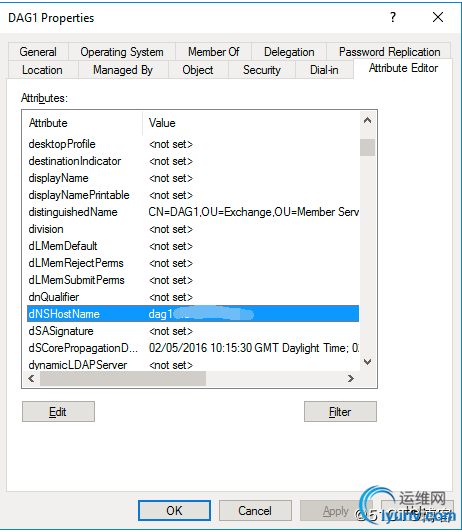Screen dimensions: 462x532
Task: Select the destinationIndicator attribute row
Action: (x=193, y=161)
